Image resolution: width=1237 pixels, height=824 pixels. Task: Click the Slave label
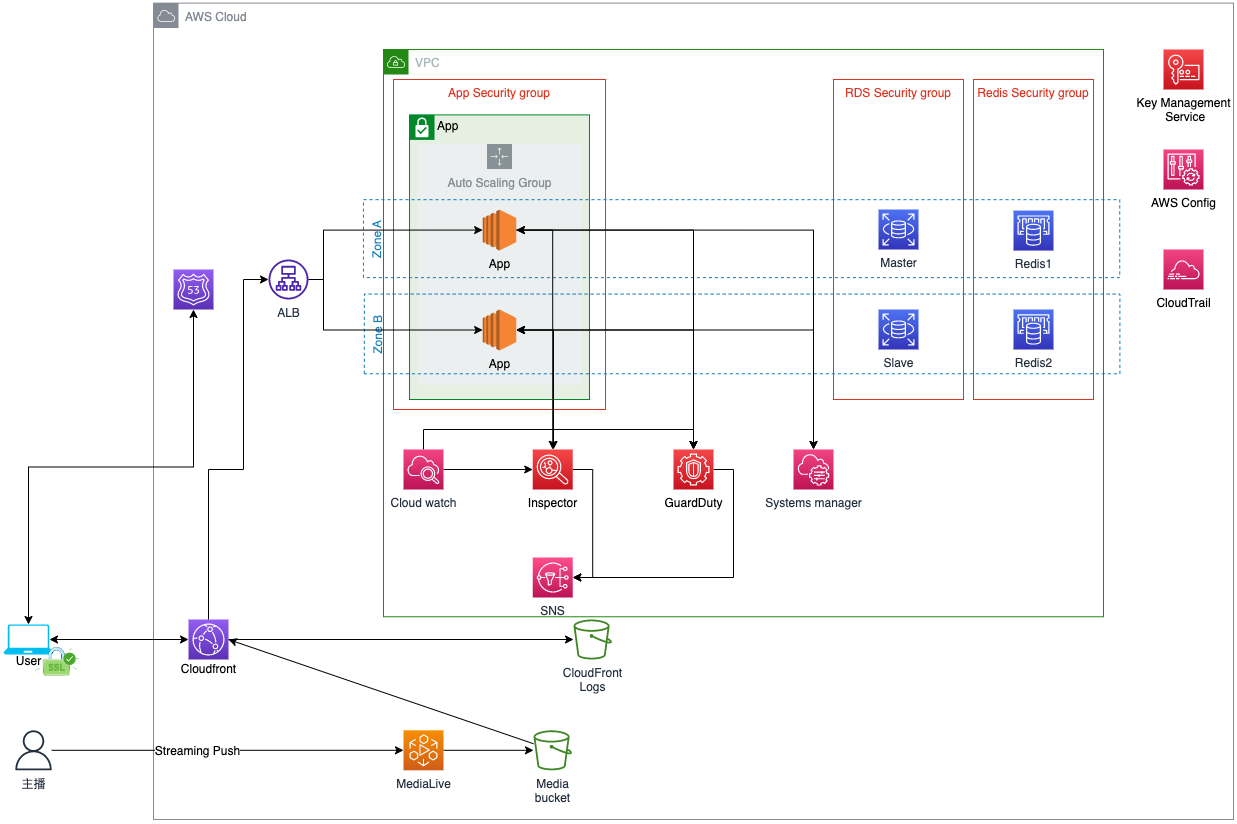(x=898, y=363)
